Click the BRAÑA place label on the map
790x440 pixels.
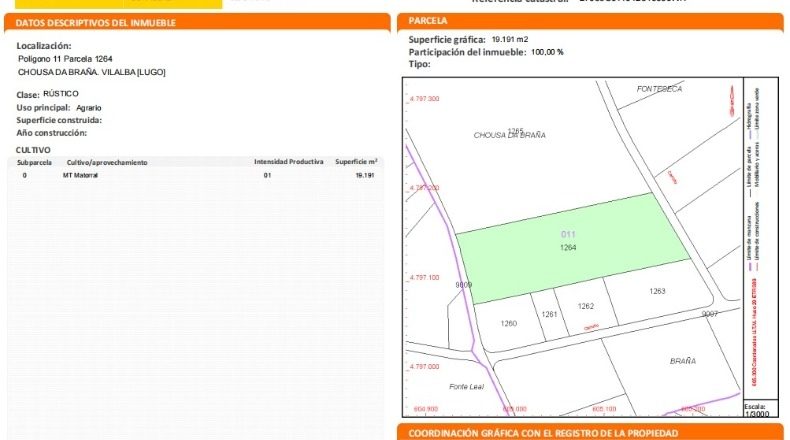point(683,361)
